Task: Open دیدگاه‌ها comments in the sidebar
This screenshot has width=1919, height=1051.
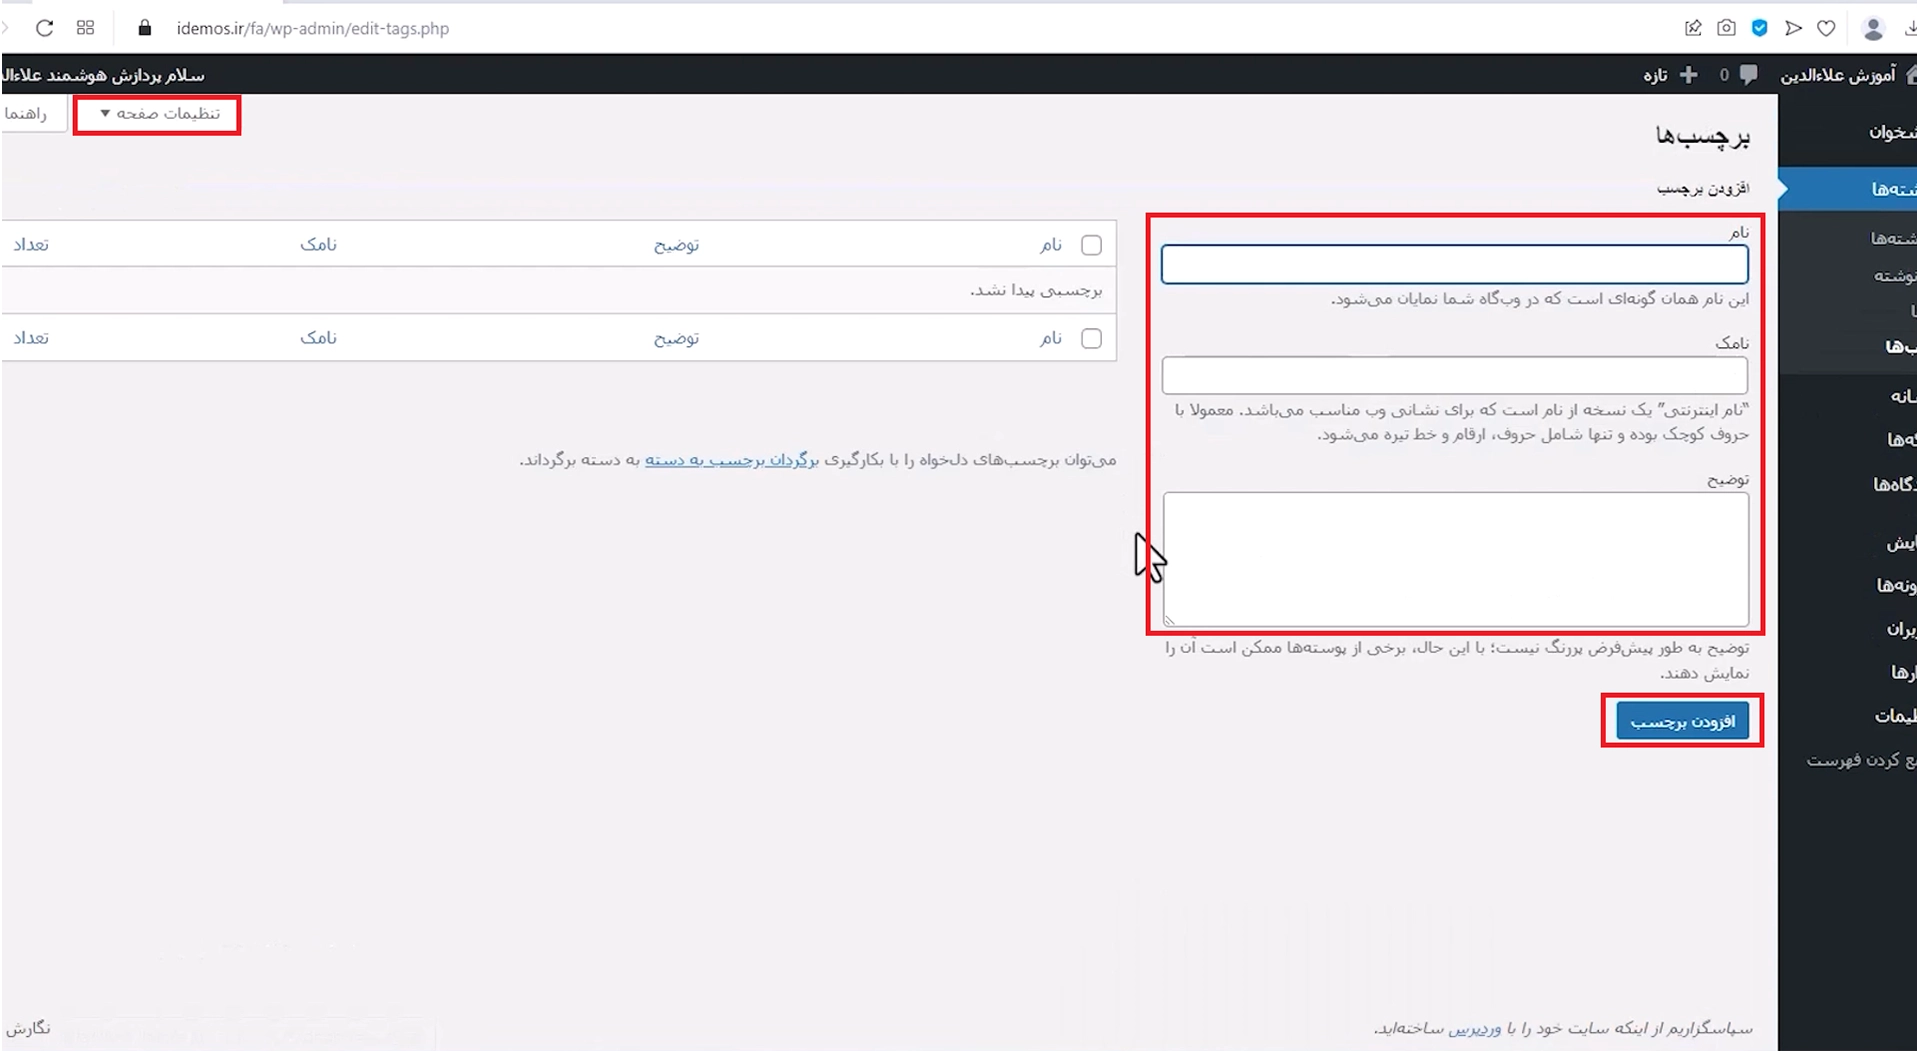Action: tap(1895, 484)
